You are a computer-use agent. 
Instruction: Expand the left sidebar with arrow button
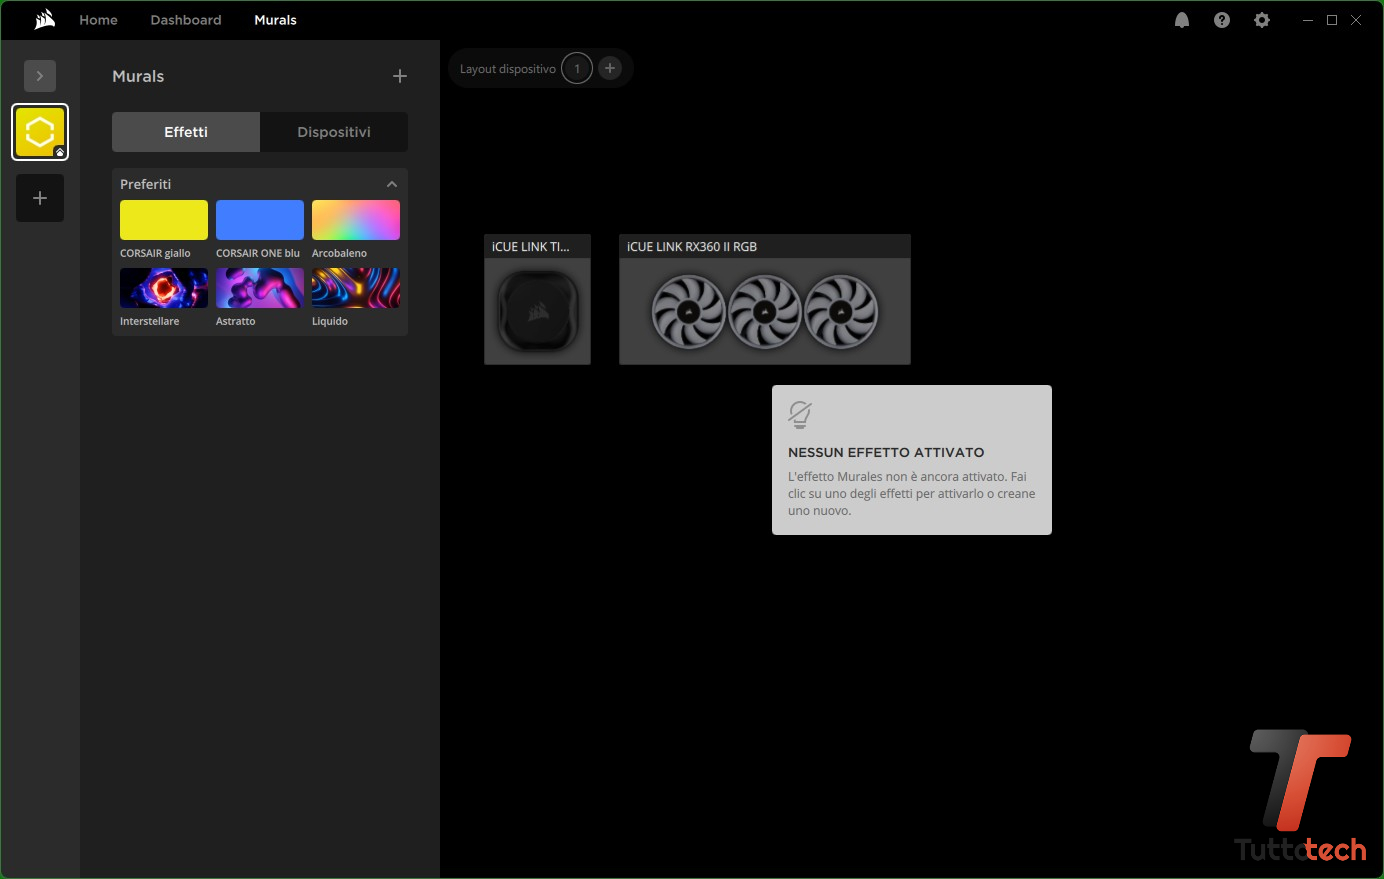click(40, 76)
